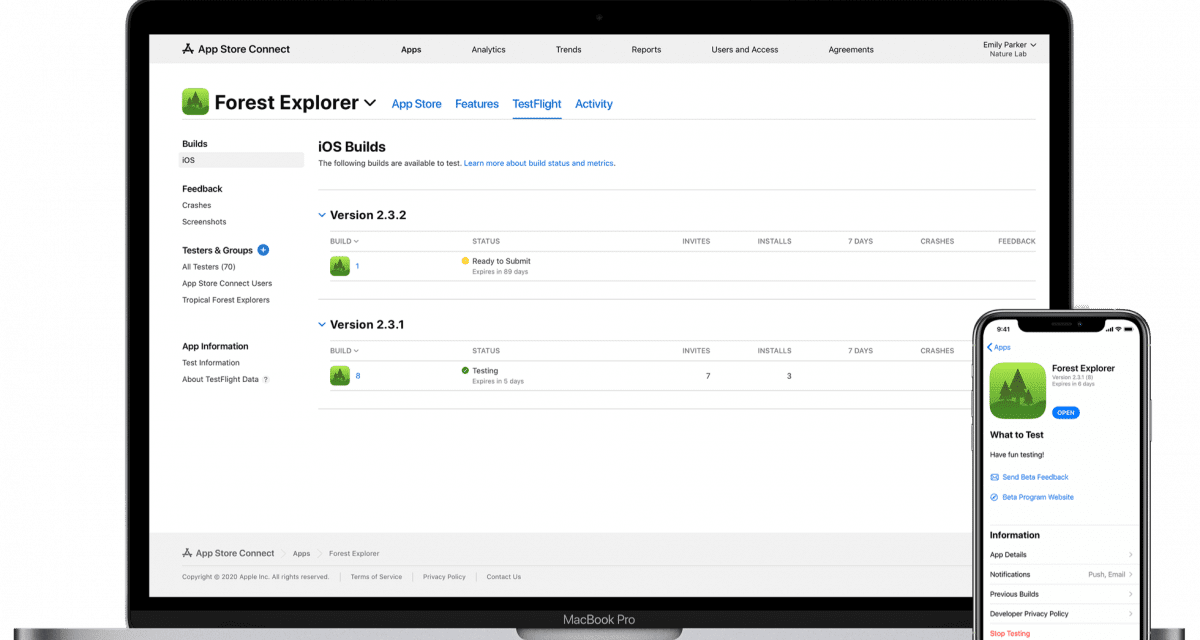
Task: Select iOS under Builds in sidebar
Action: 241,160
